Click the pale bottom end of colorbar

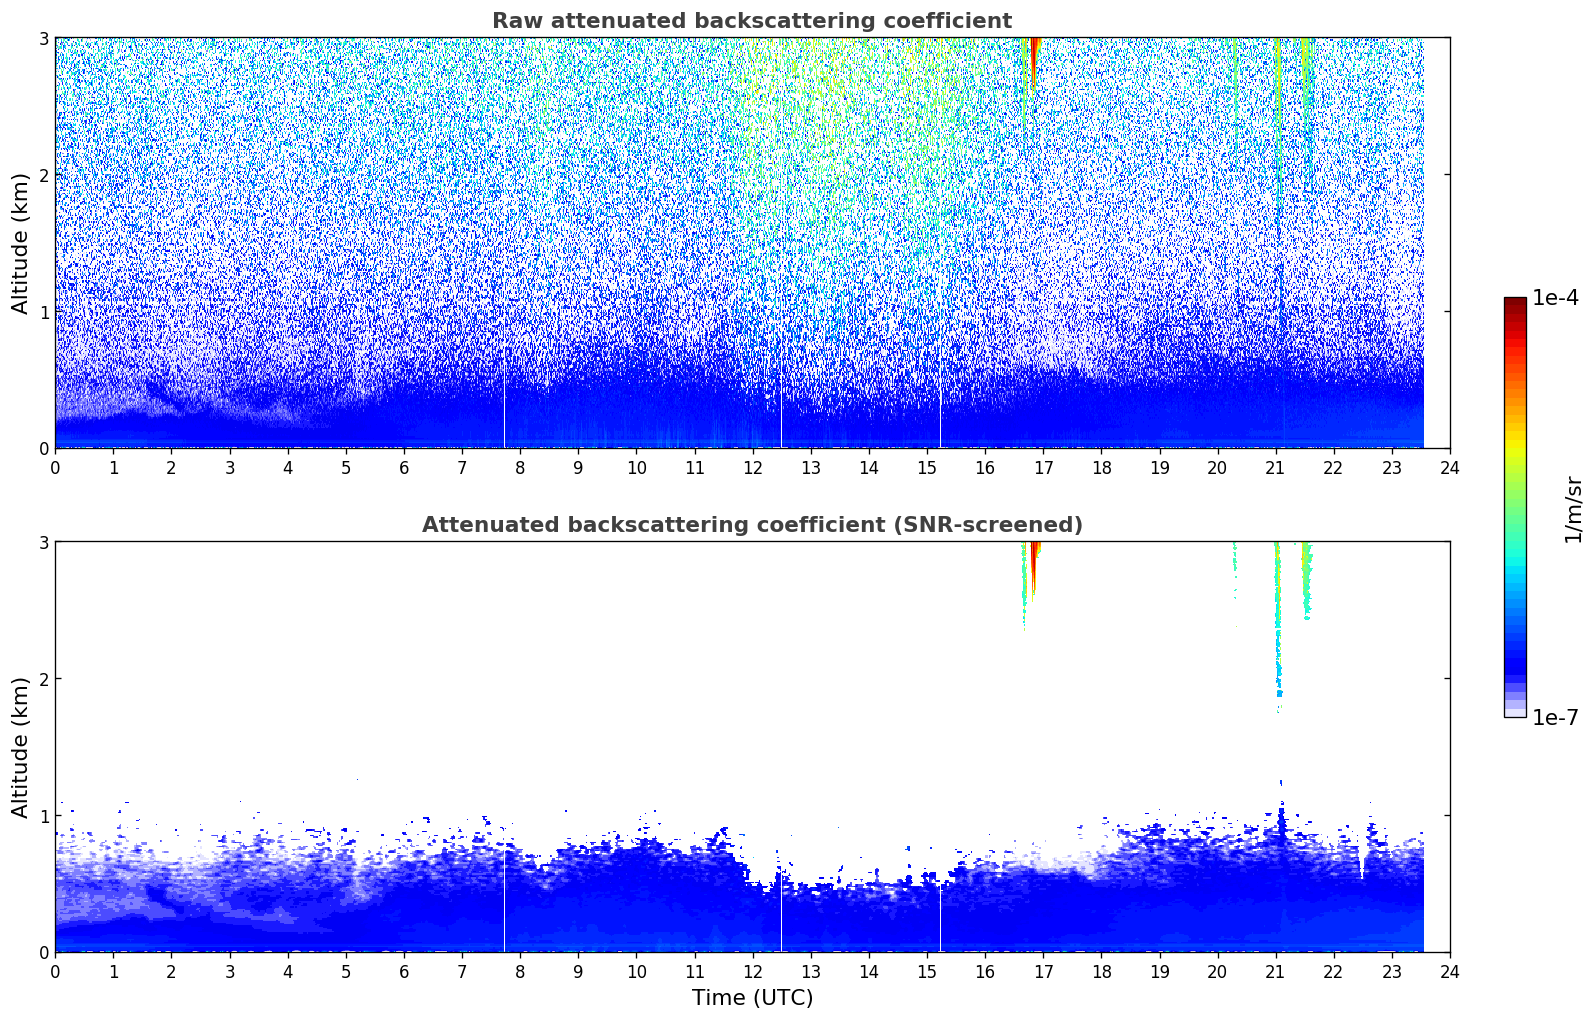pyautogui.click(x=1514, y=711)
